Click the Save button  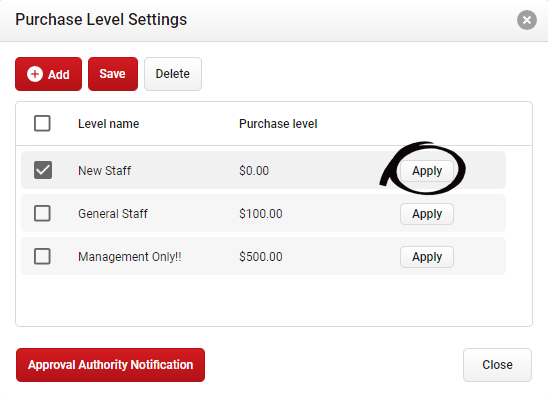point(113,74)
